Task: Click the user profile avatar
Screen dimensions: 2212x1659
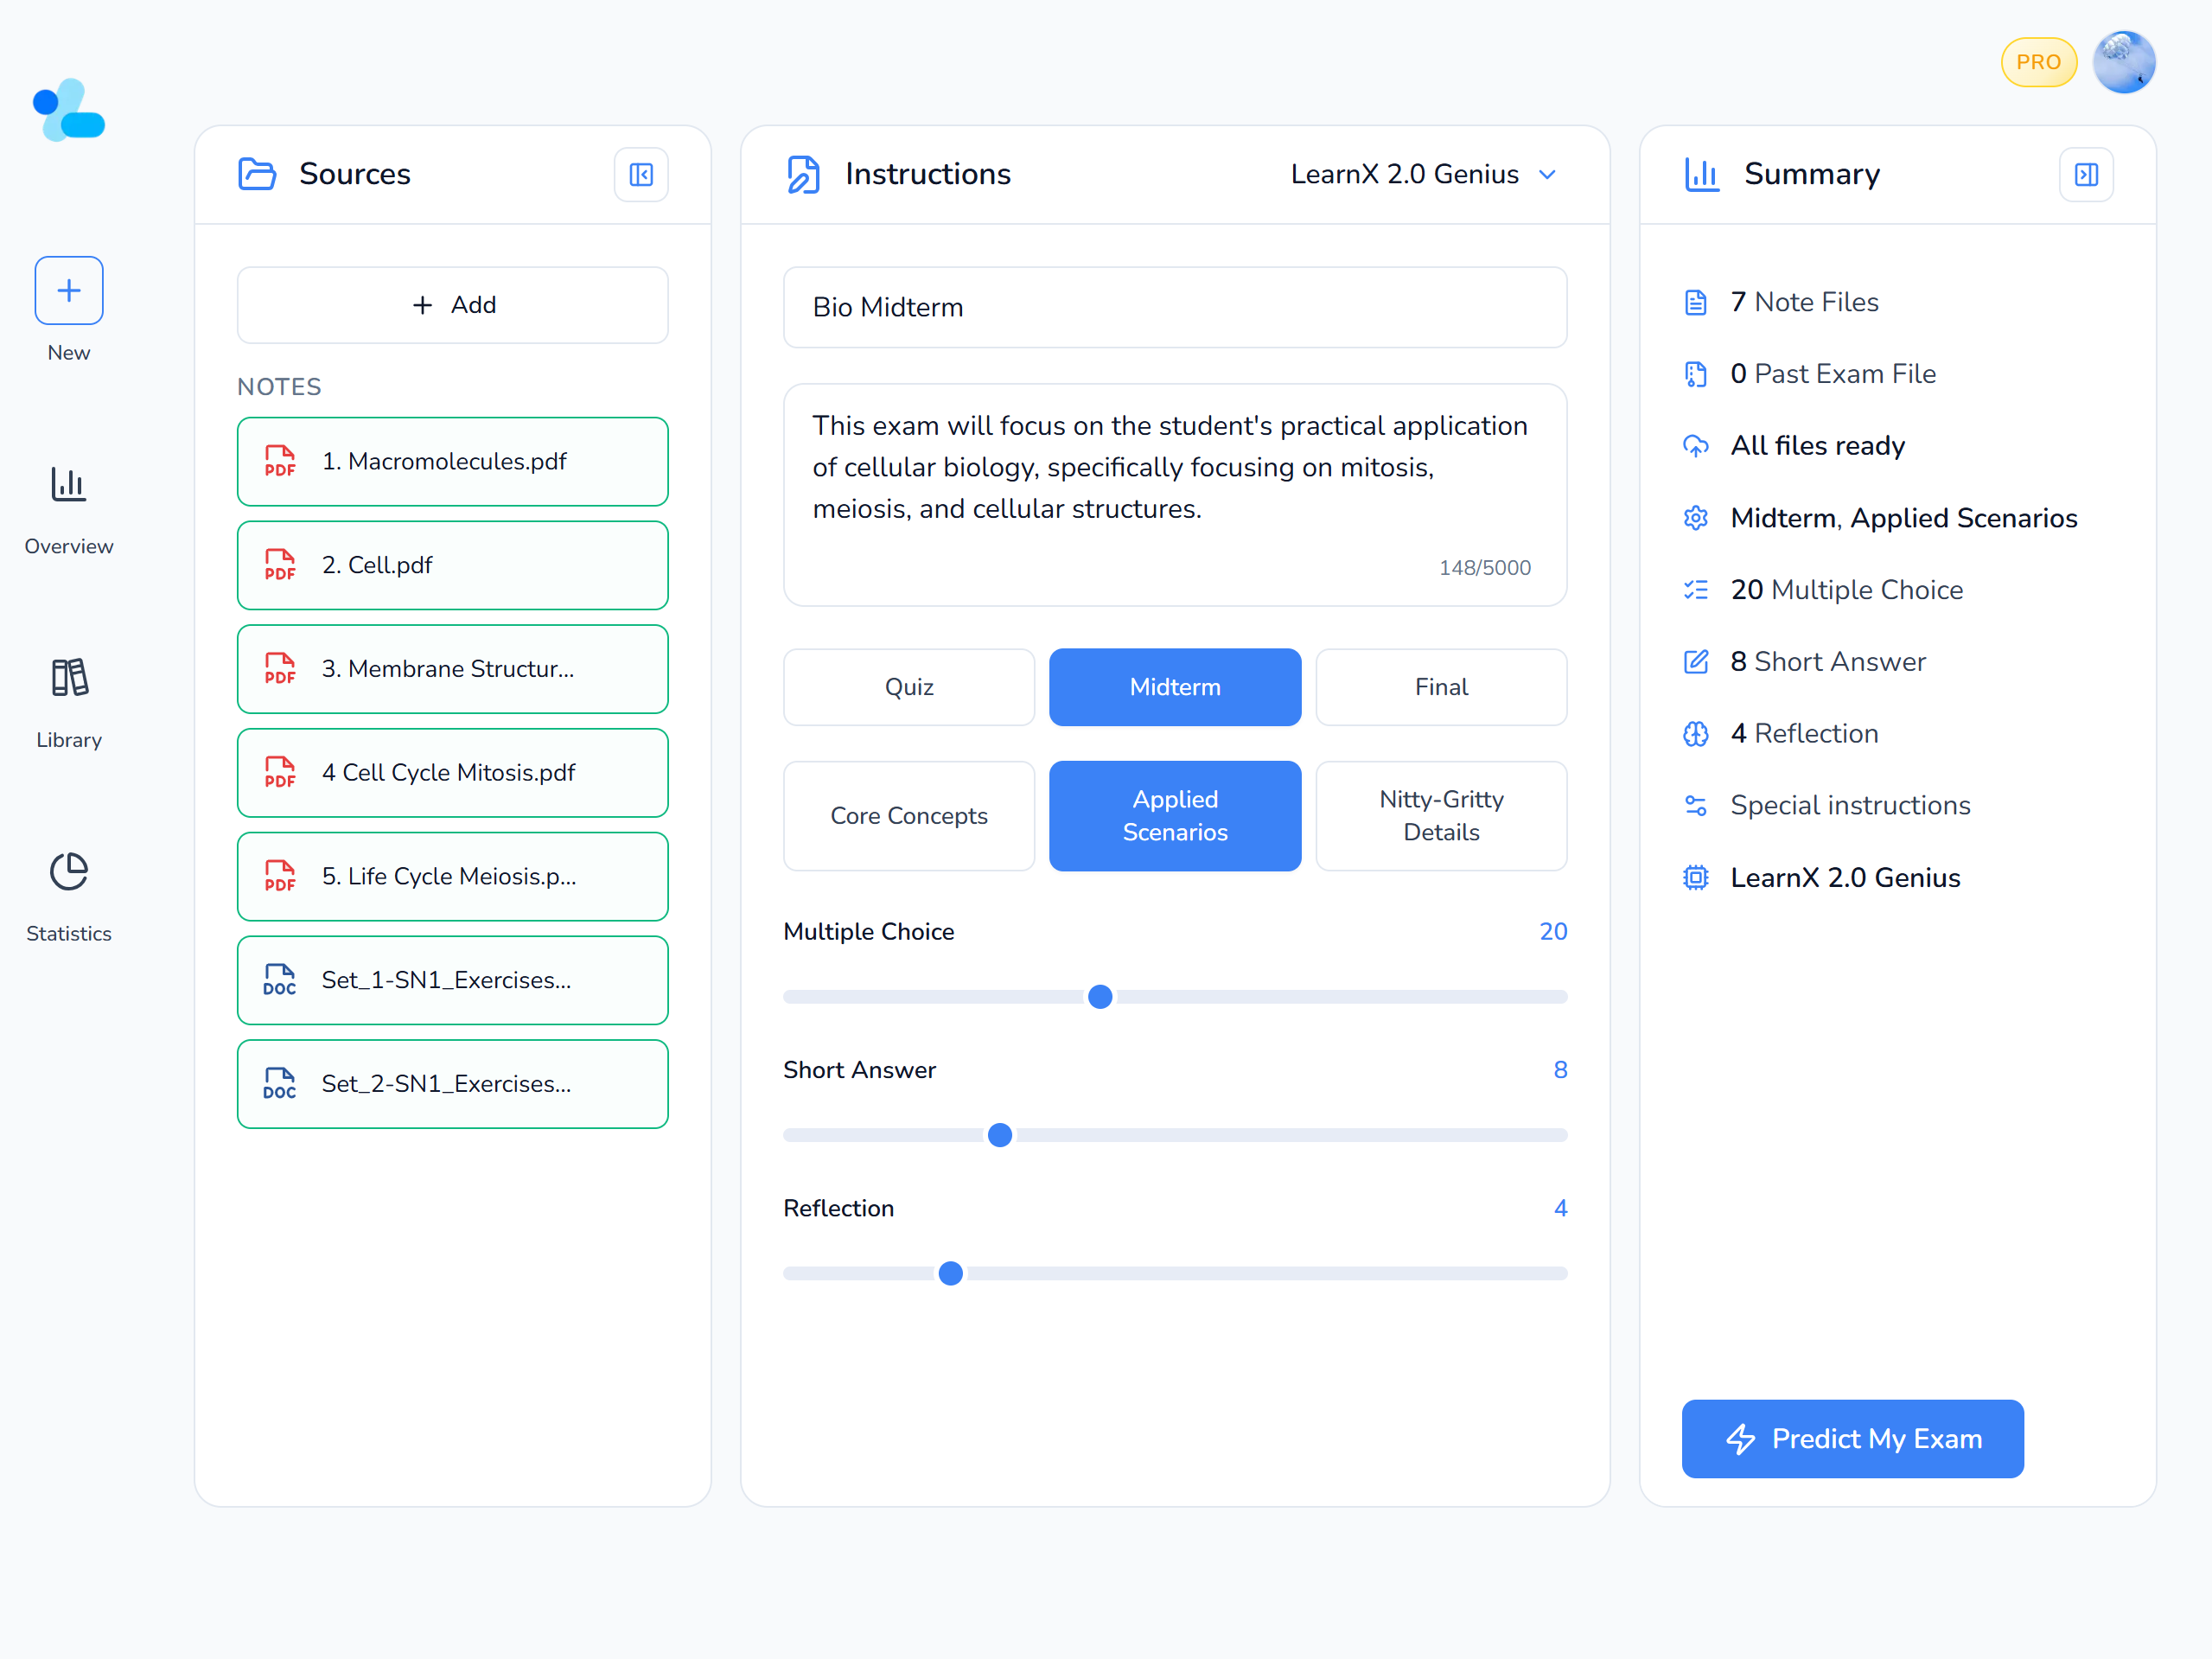Action: coord(2123,62)
